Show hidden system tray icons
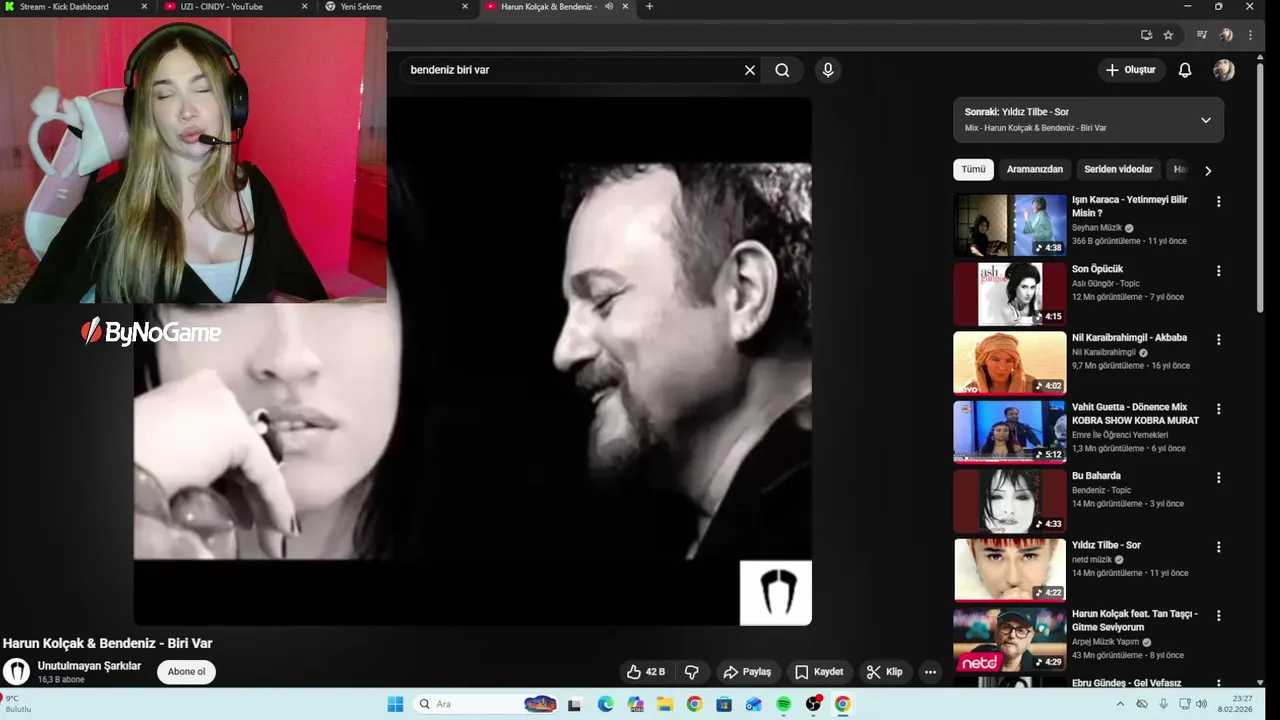 coord(1122,704)
